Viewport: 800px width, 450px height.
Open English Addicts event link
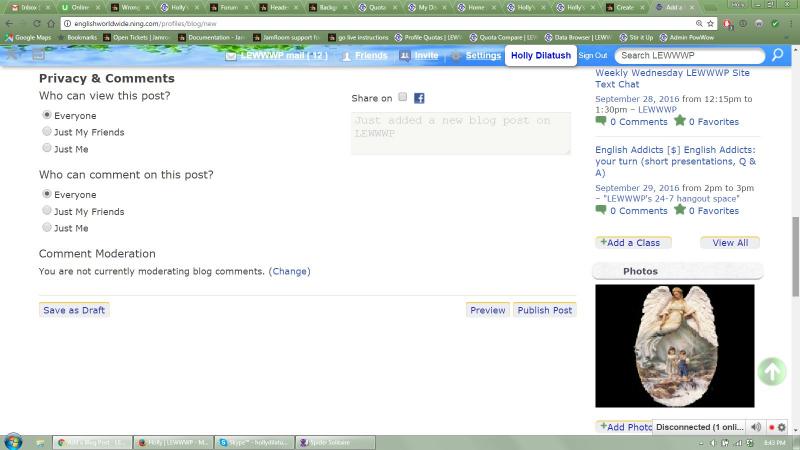(x=676, y=161)
